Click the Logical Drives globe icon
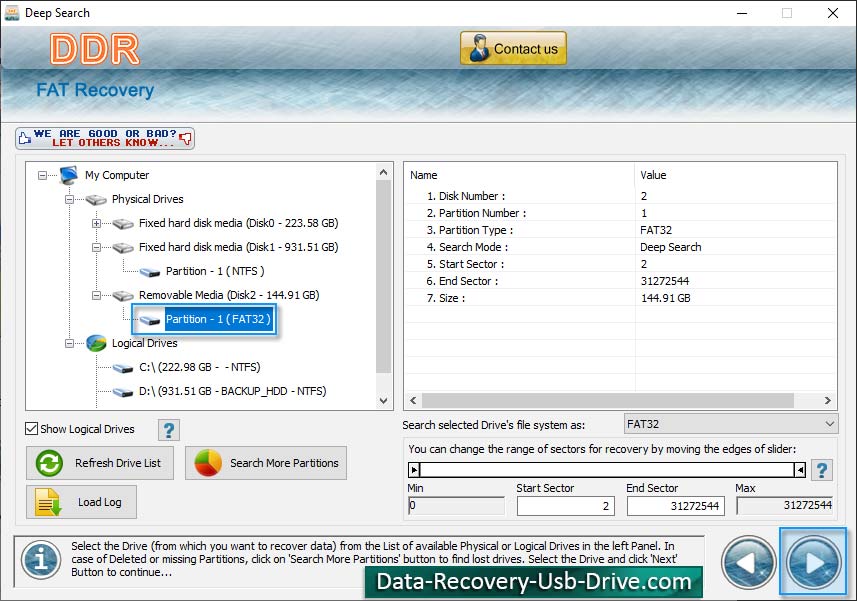 tap(96, 343)
